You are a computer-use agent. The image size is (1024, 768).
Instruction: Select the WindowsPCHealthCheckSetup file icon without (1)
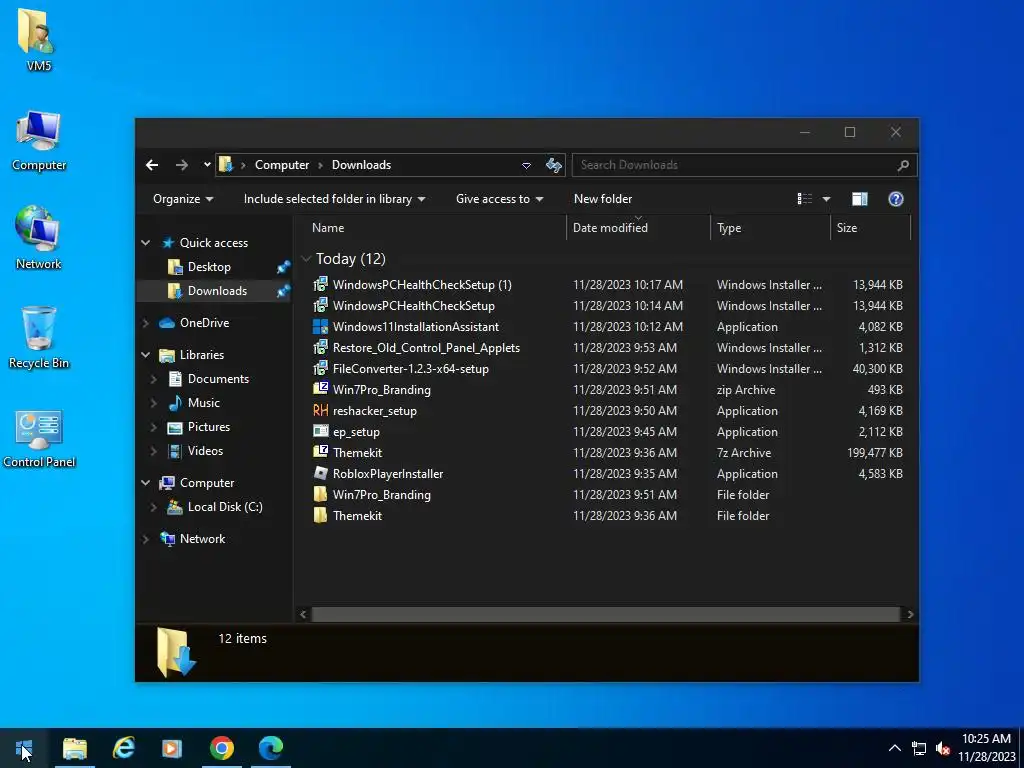tap(320, 306)
